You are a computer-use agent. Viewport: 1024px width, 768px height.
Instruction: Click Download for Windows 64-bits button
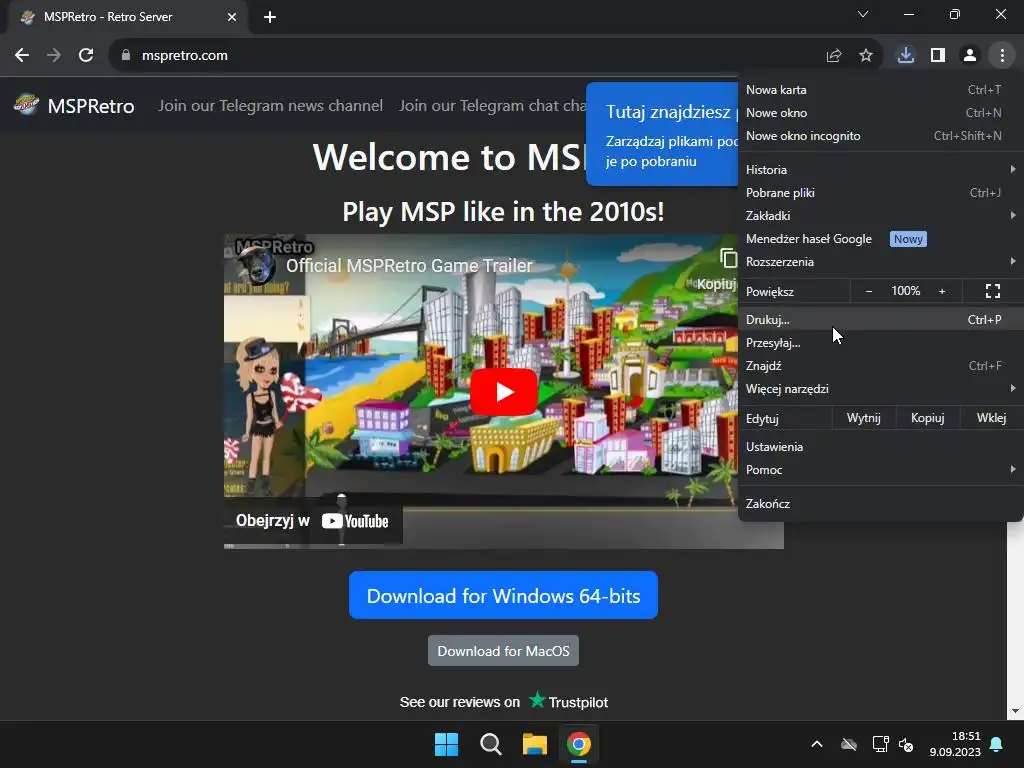pos(504,595)
